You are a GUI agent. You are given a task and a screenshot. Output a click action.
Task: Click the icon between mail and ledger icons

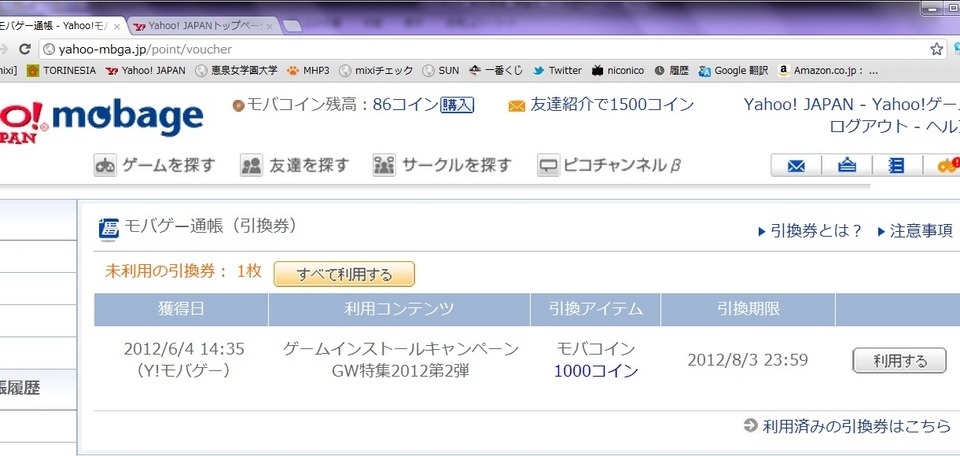click(x=847, y=165)
